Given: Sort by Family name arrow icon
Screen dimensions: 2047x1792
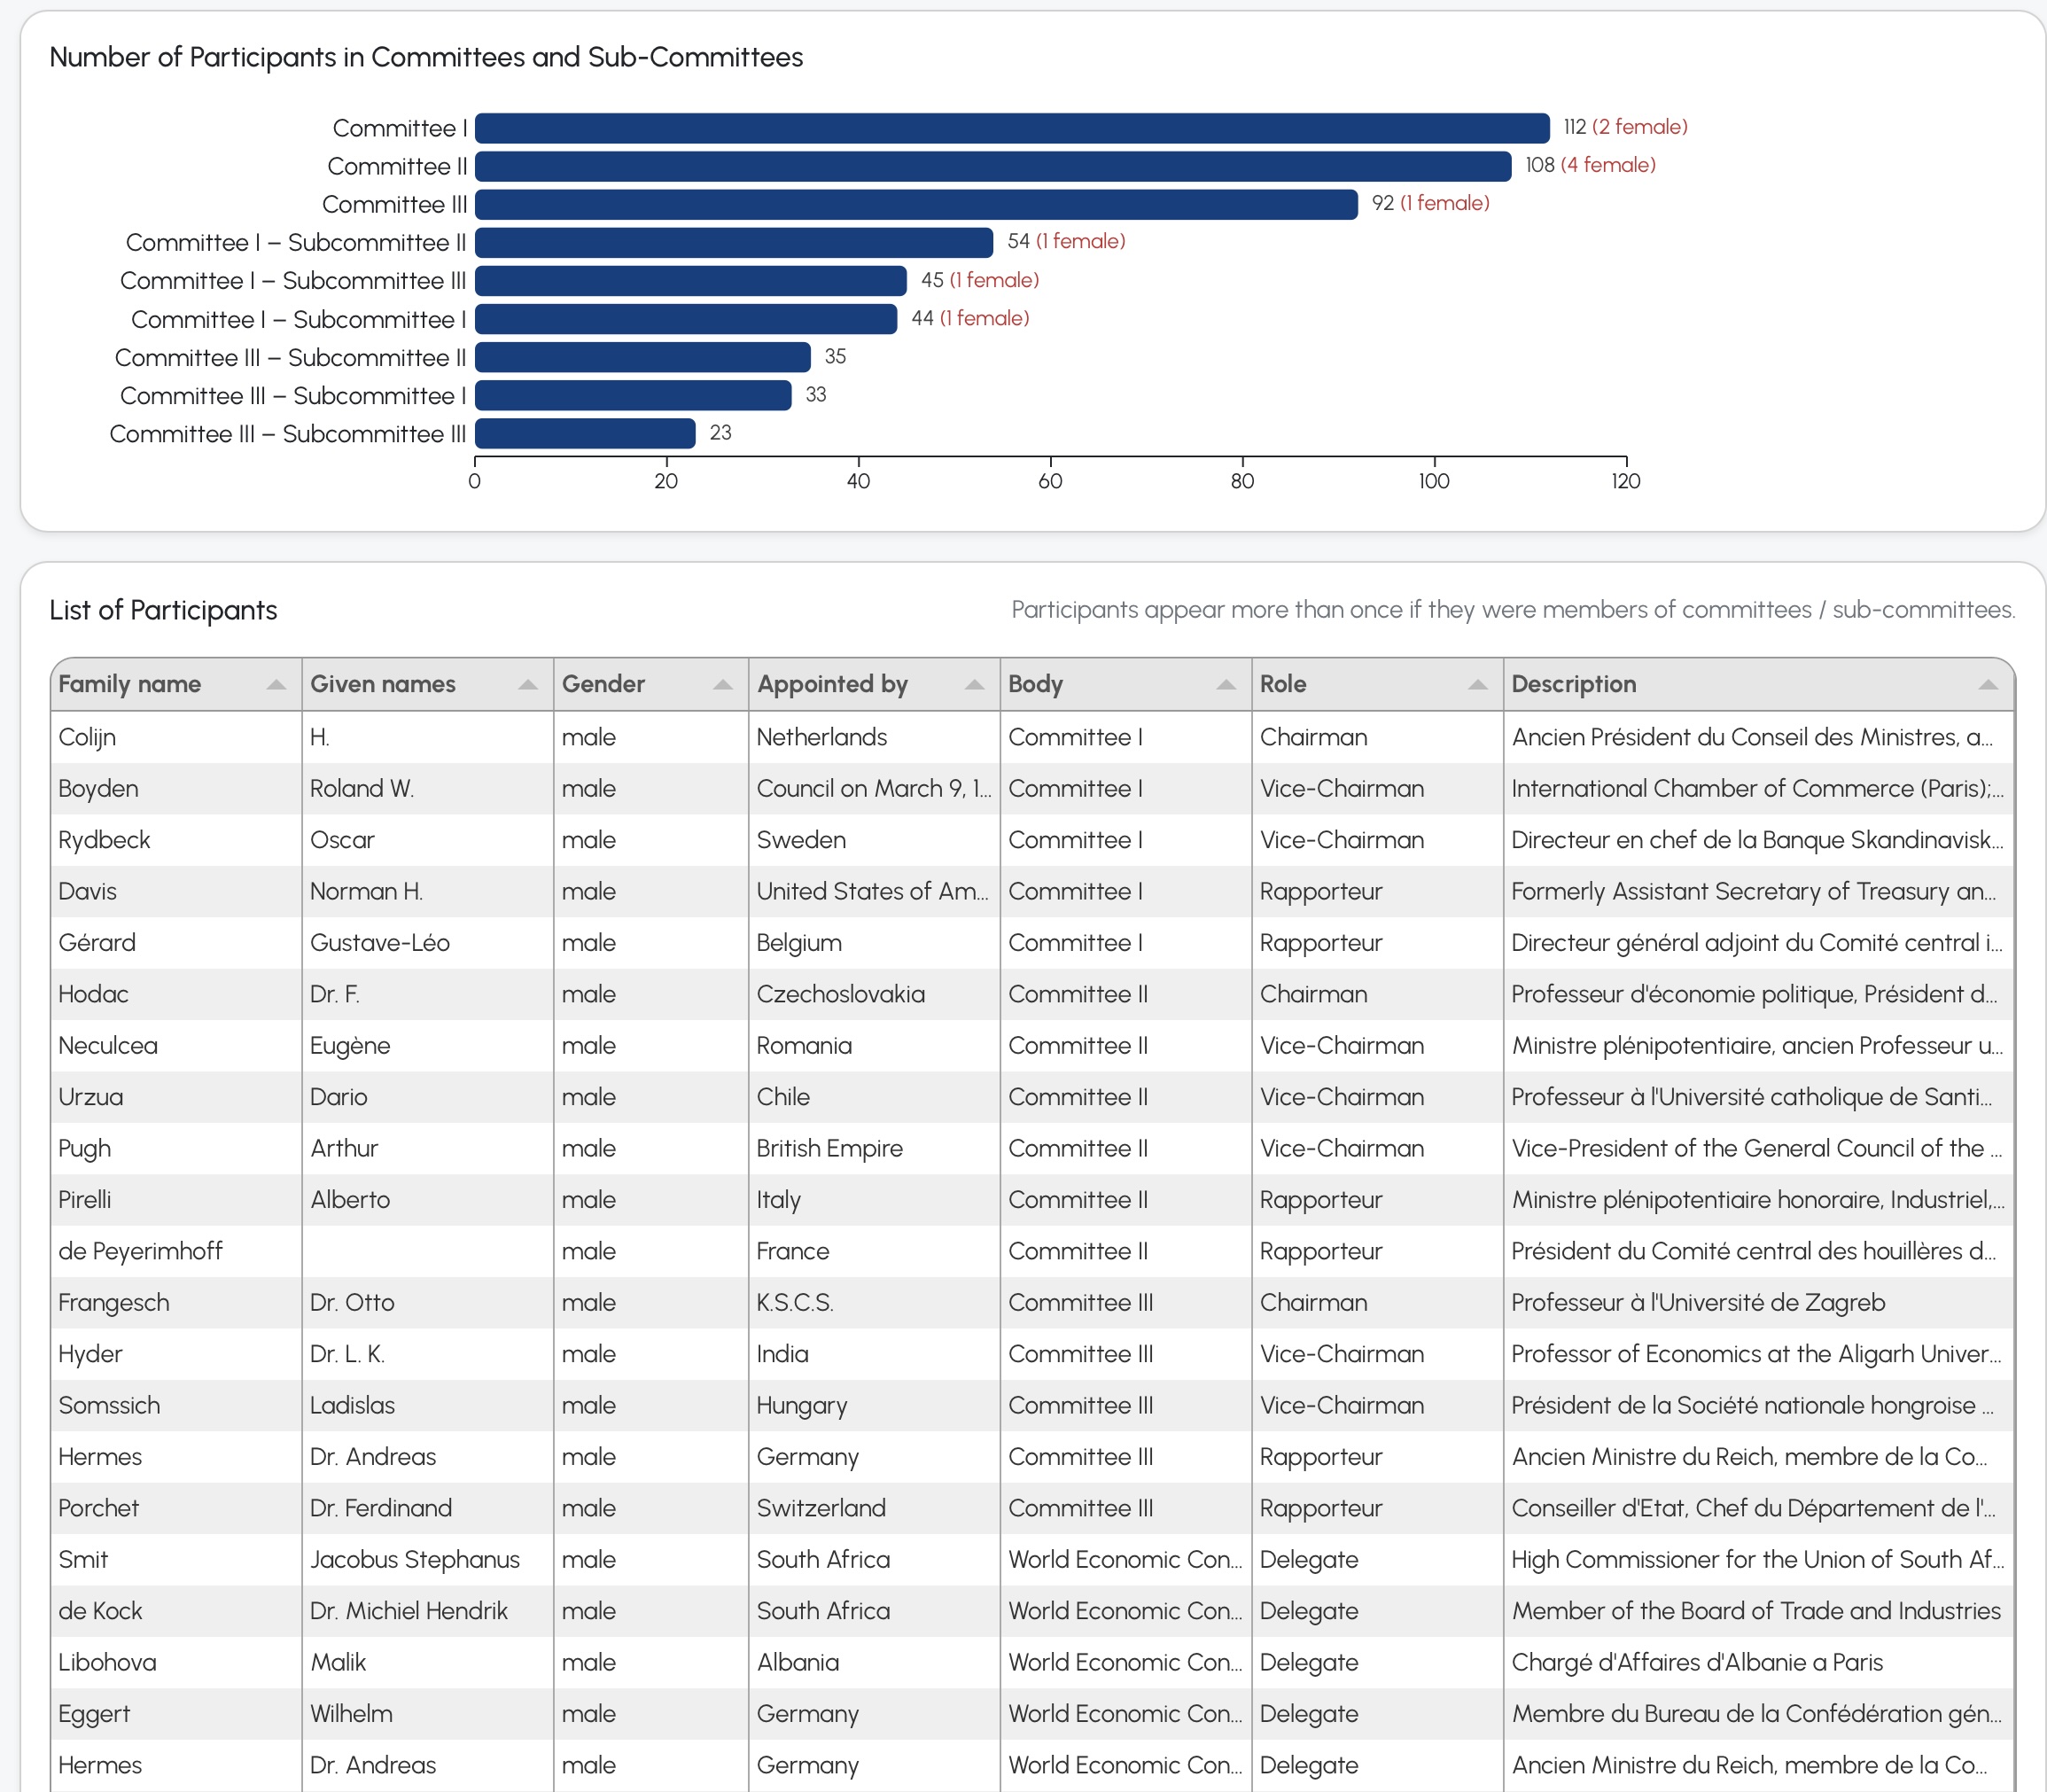Looking at the screenshot, I should (276, 685).
